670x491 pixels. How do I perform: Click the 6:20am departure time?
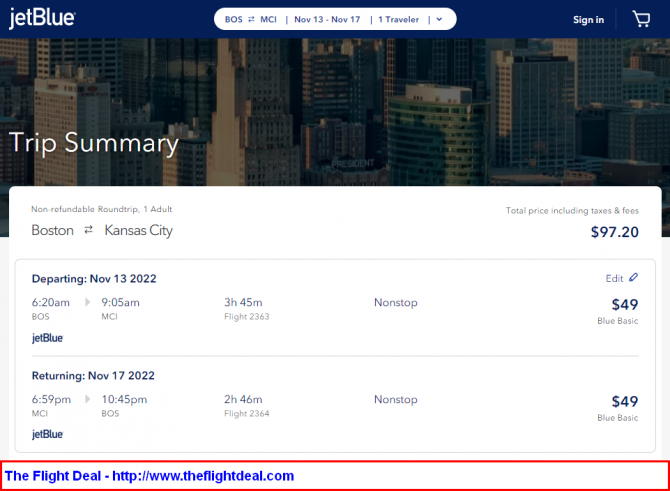(50, 303)
